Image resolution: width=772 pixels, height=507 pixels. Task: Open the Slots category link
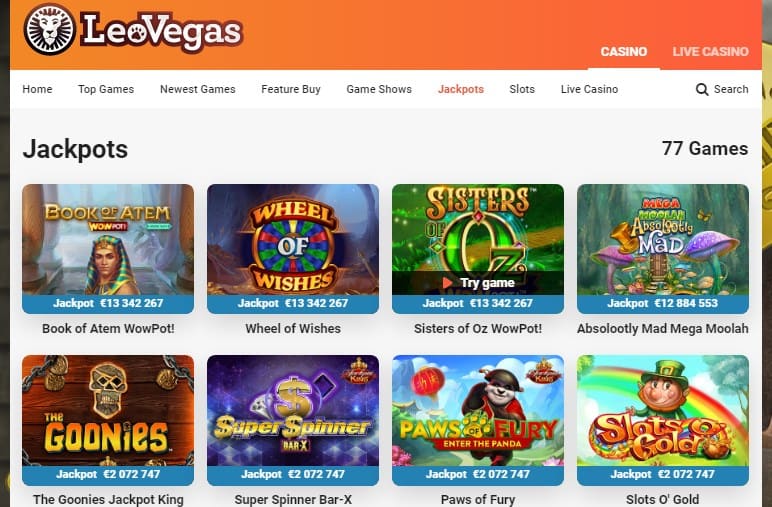pos(522,89)
